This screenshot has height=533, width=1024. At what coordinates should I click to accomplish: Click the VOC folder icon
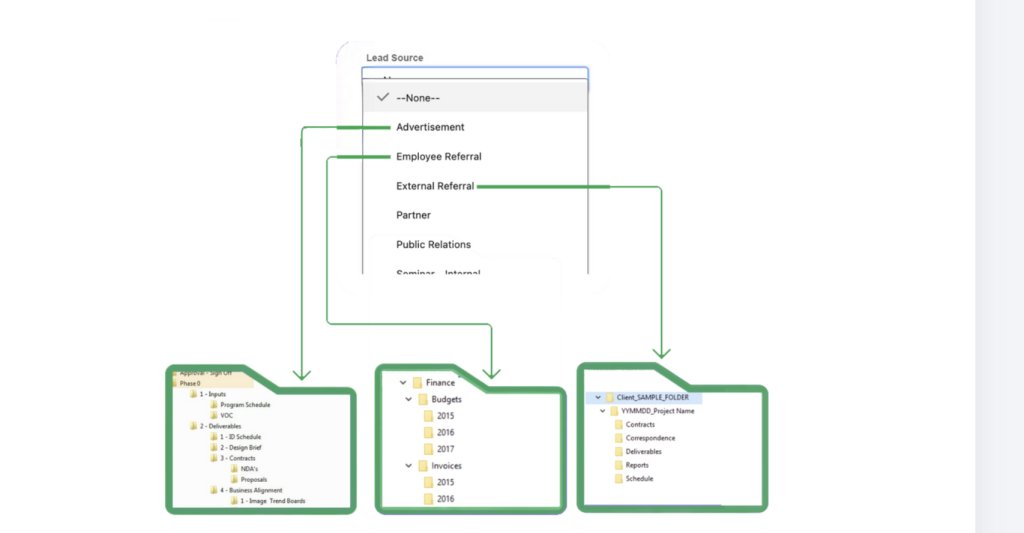[x=214, y=415]
